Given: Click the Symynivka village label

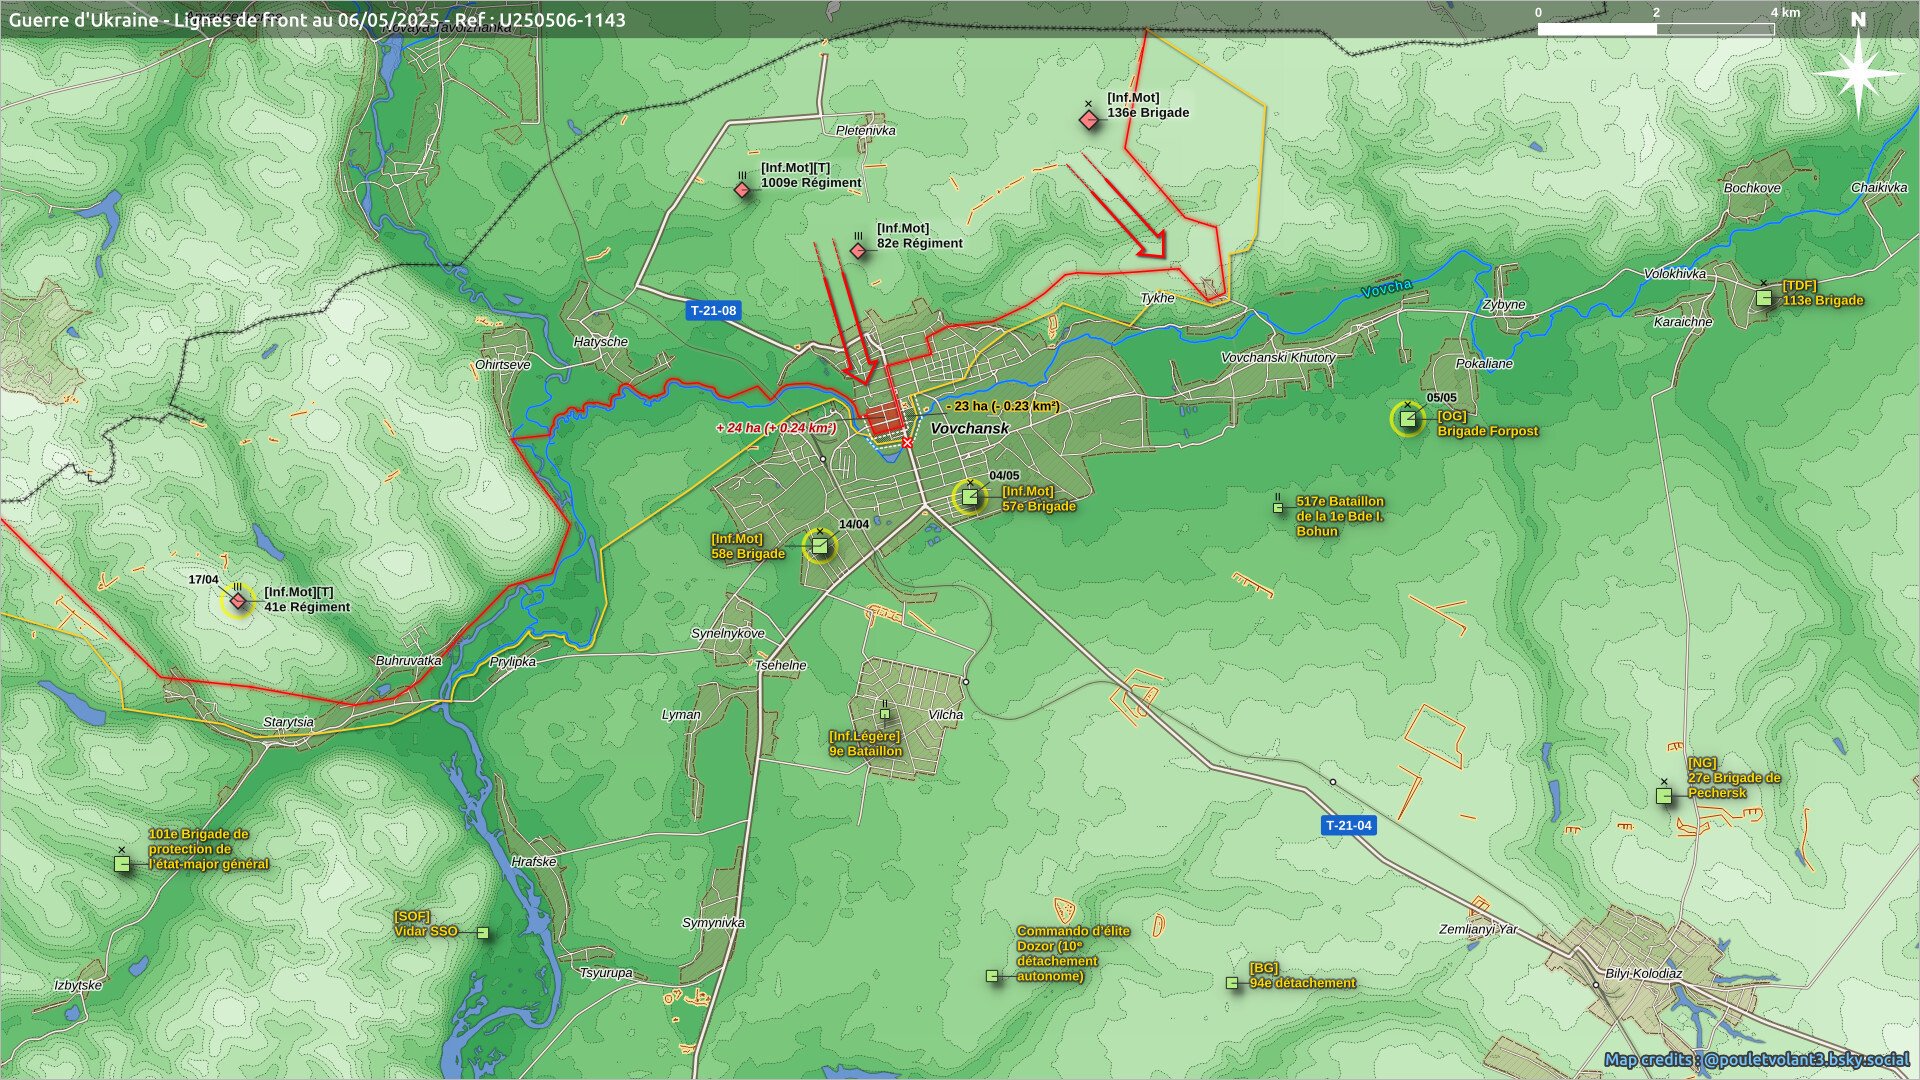Looking at the screenshot, I should click(x=713, y=923).
